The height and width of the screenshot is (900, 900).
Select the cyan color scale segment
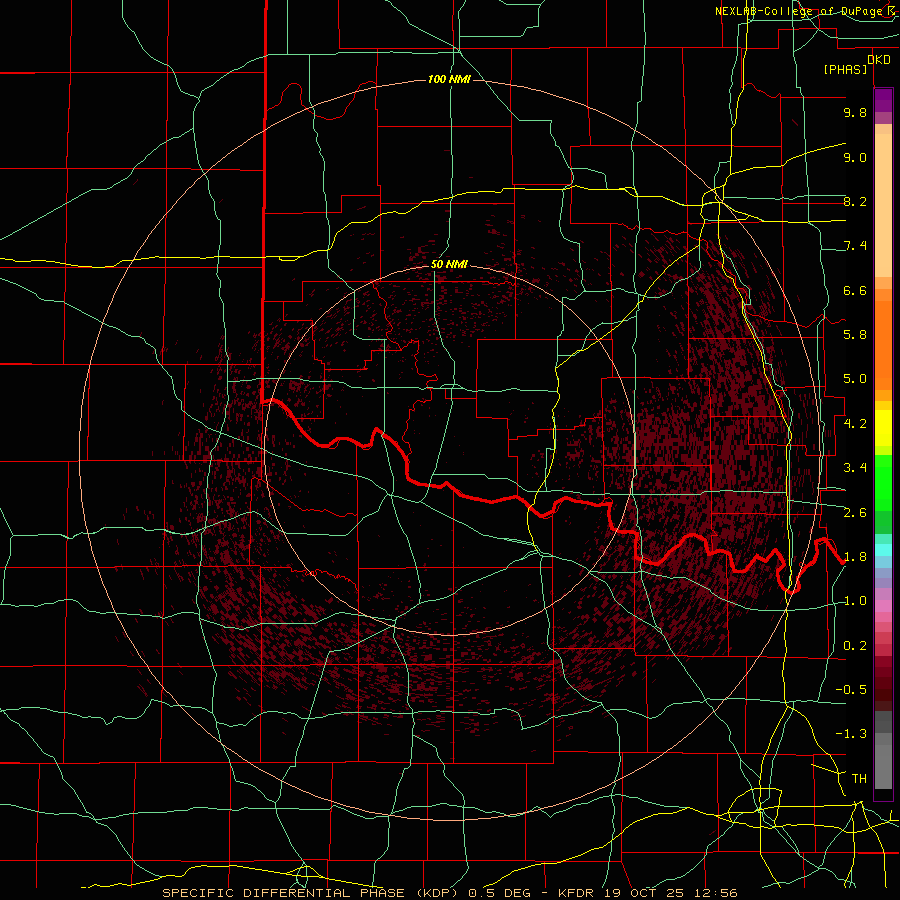tap(883, 550)
